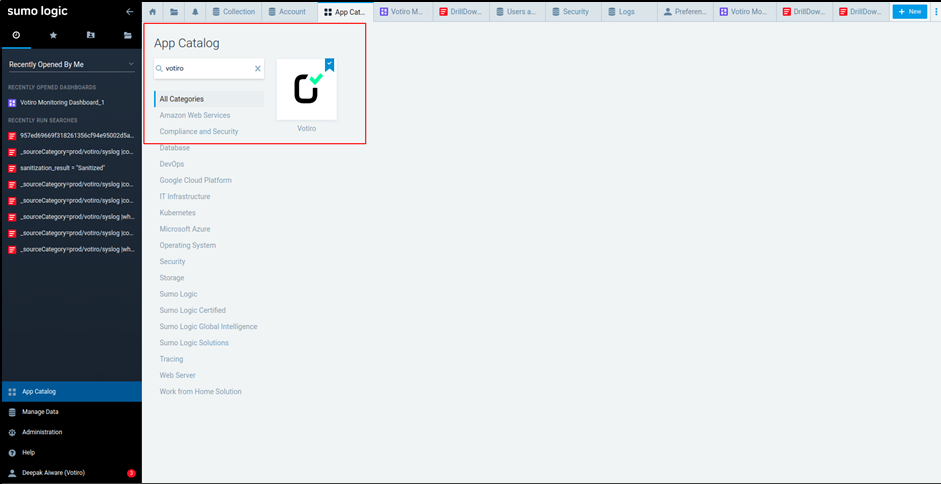Open App Catalog in sidebar menu
The width and height of the screenshot is (941, 484).
[71, 392]
